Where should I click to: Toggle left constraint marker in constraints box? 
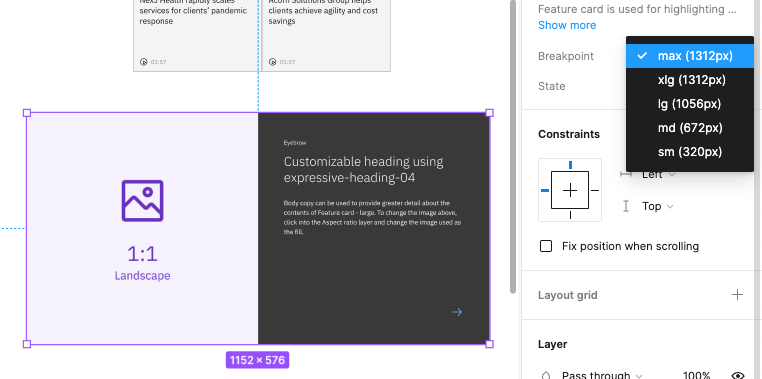click(x=545, y=190)
